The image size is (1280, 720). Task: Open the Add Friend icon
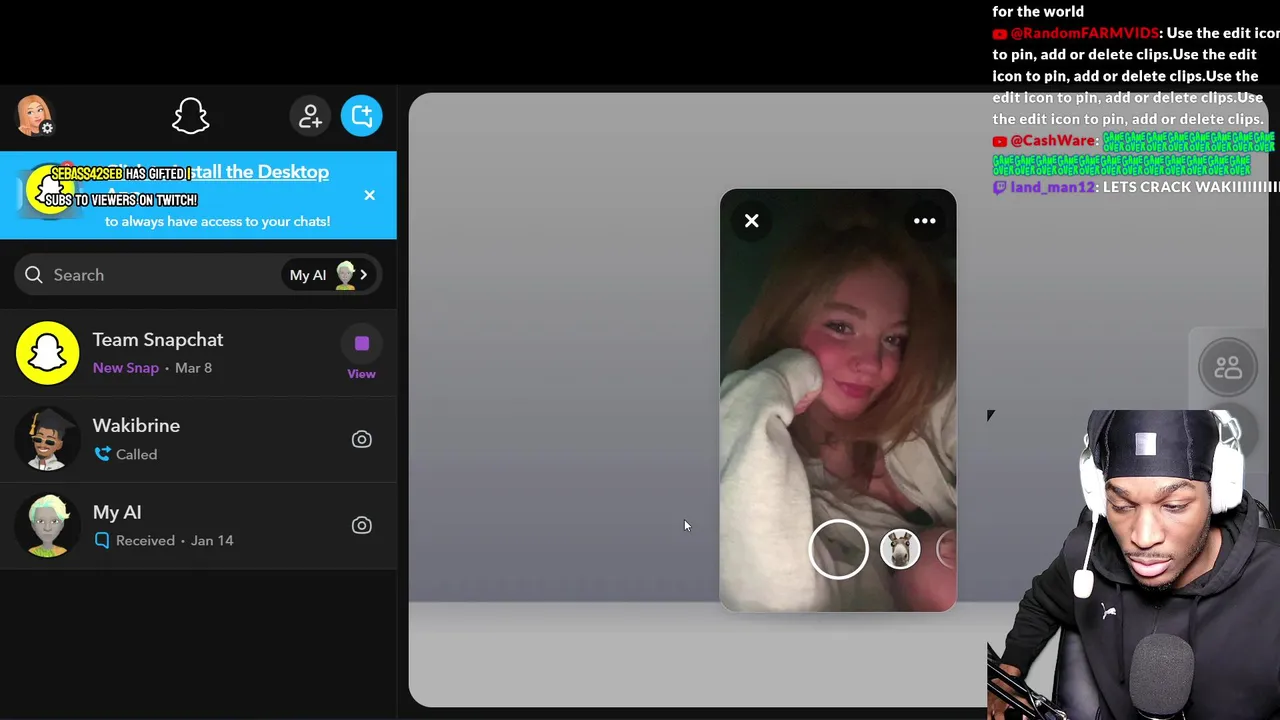310,116
